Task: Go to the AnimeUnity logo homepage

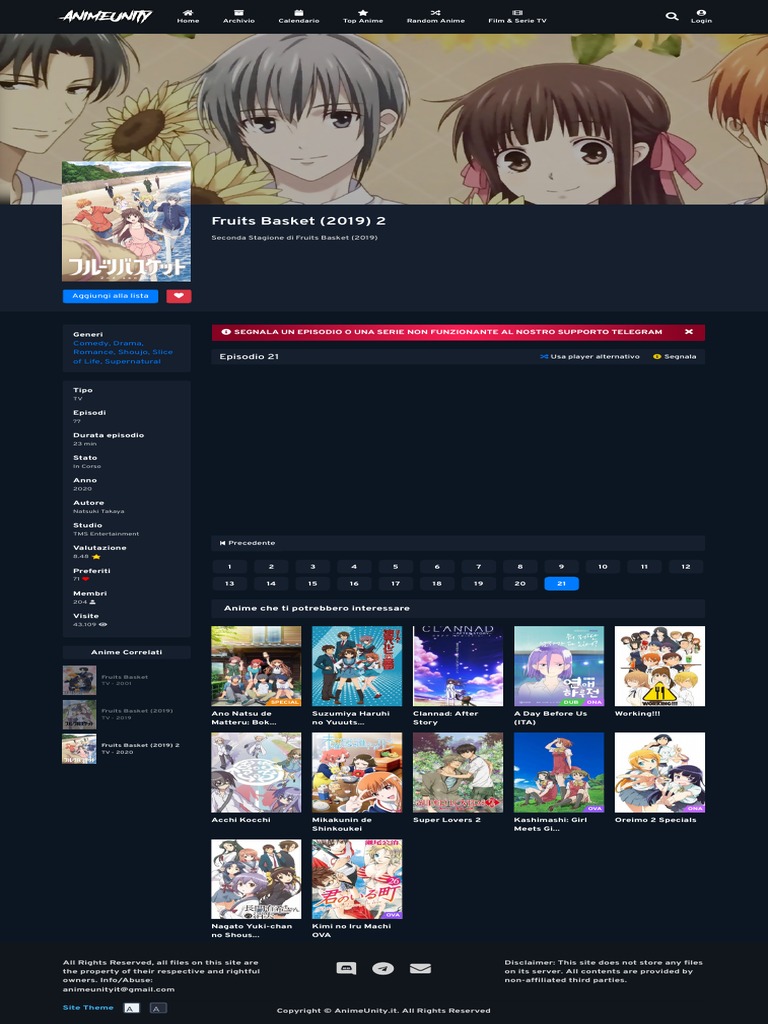Action: (106, 16)
